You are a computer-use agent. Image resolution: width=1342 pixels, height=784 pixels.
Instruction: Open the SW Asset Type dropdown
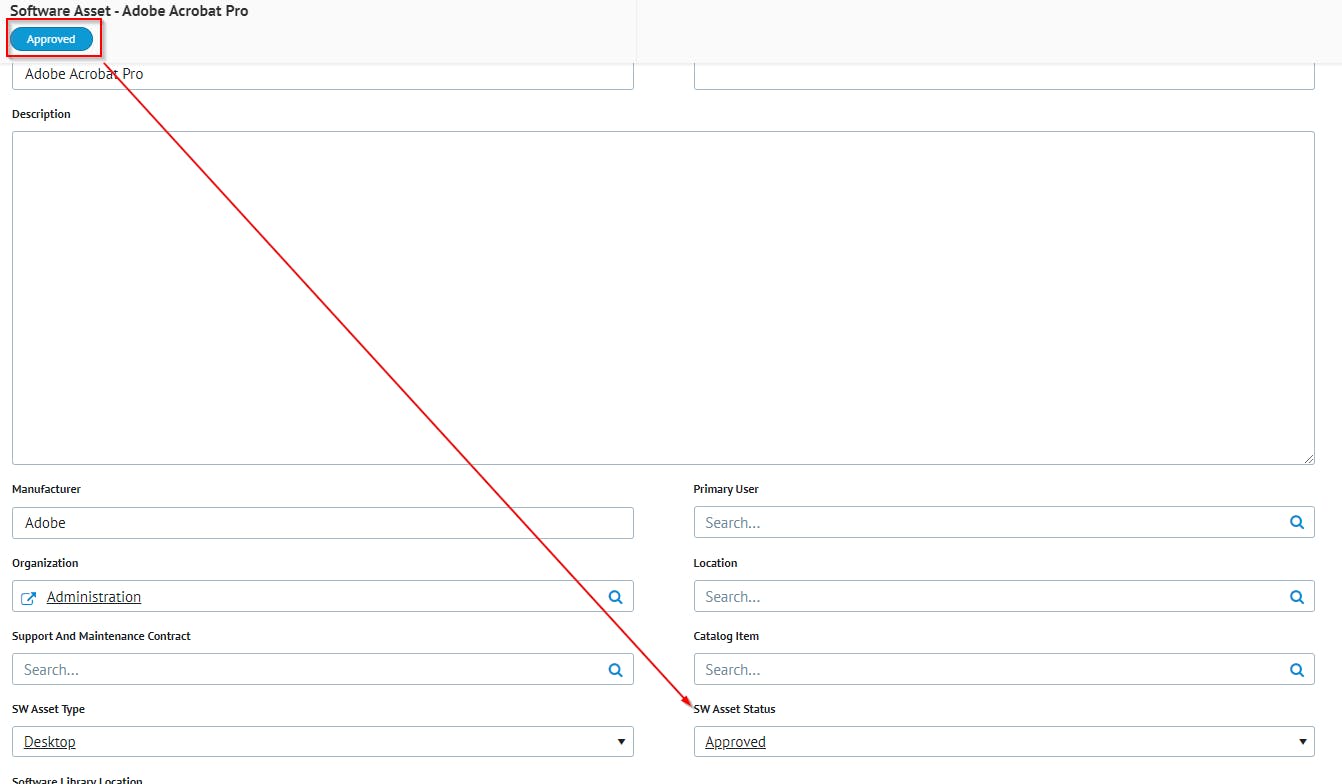tap(323, 742)
